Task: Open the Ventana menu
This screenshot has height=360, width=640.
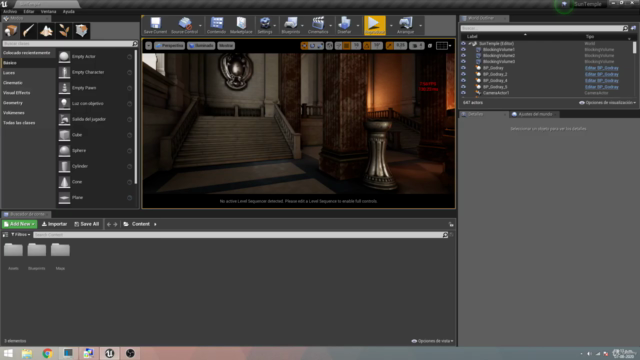Action: [48, 11]
